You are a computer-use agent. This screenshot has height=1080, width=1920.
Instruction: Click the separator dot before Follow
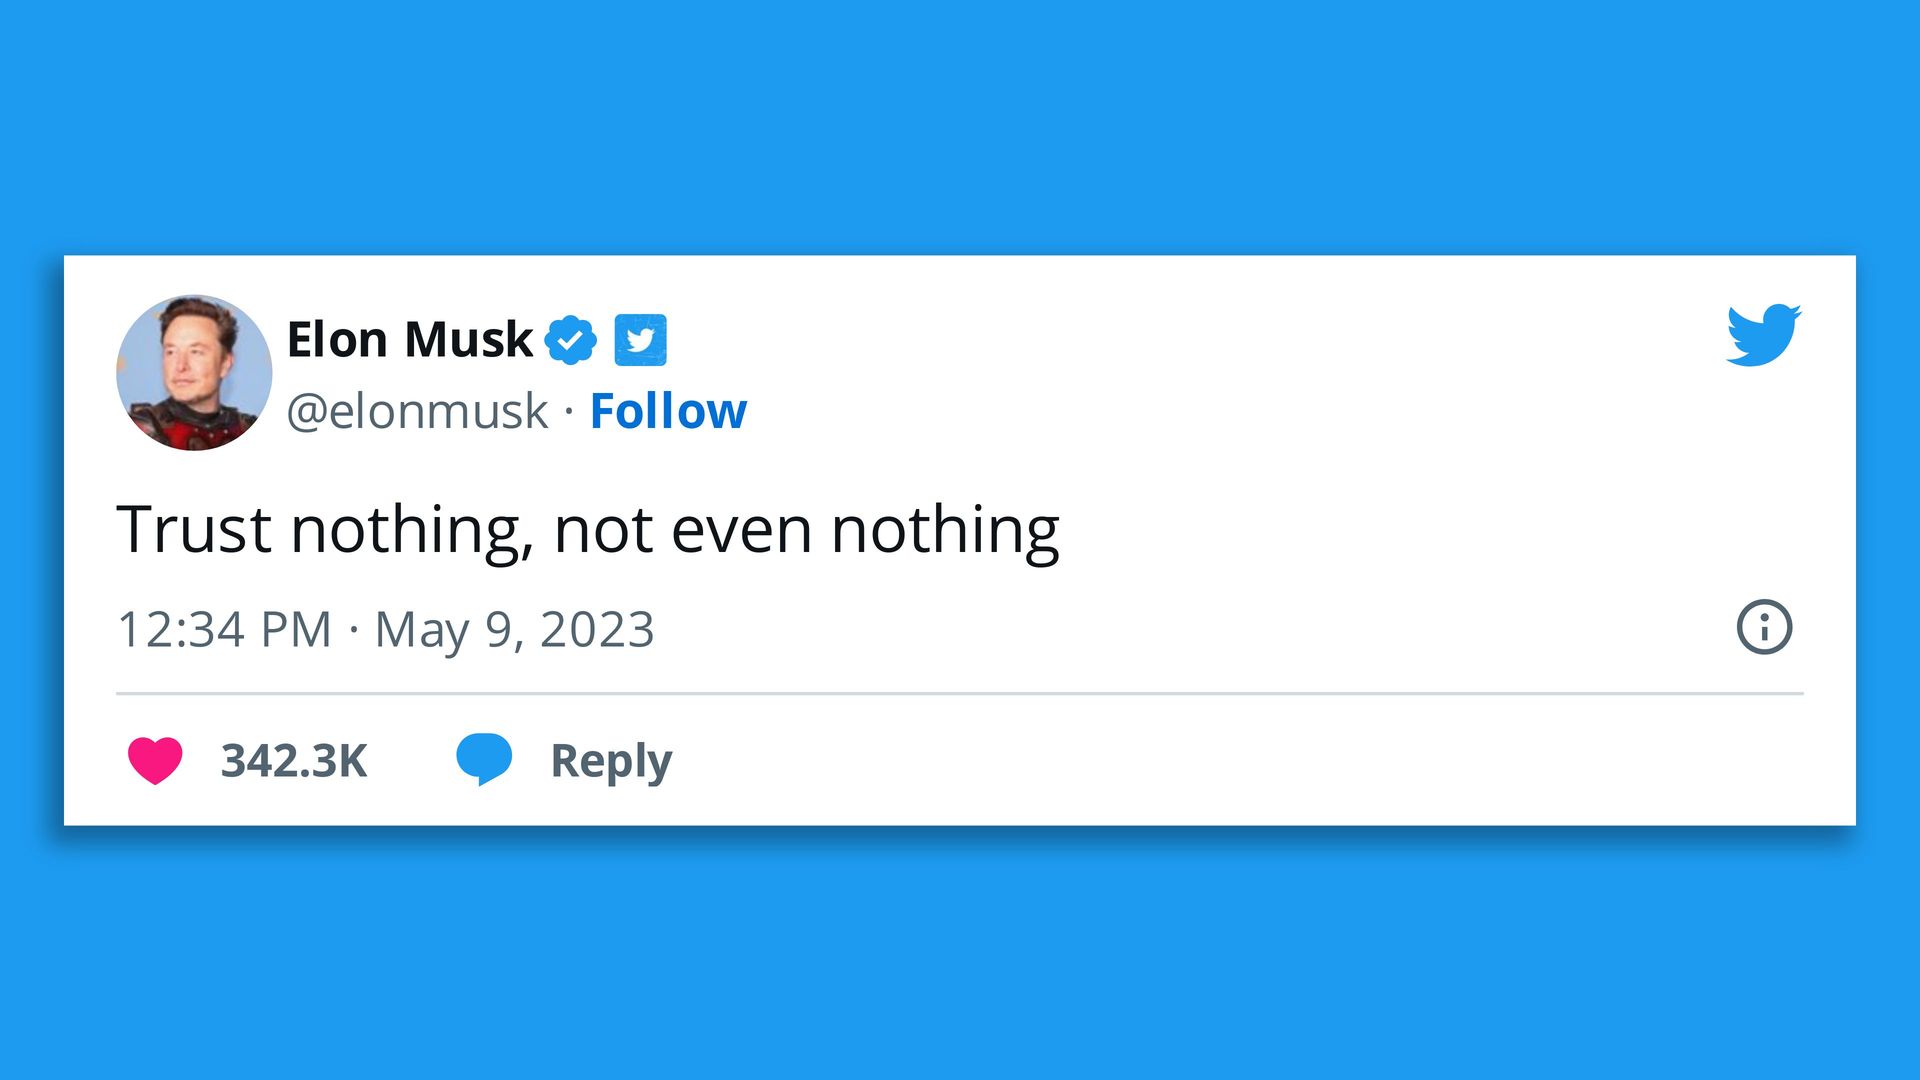[x=569, y=411]
